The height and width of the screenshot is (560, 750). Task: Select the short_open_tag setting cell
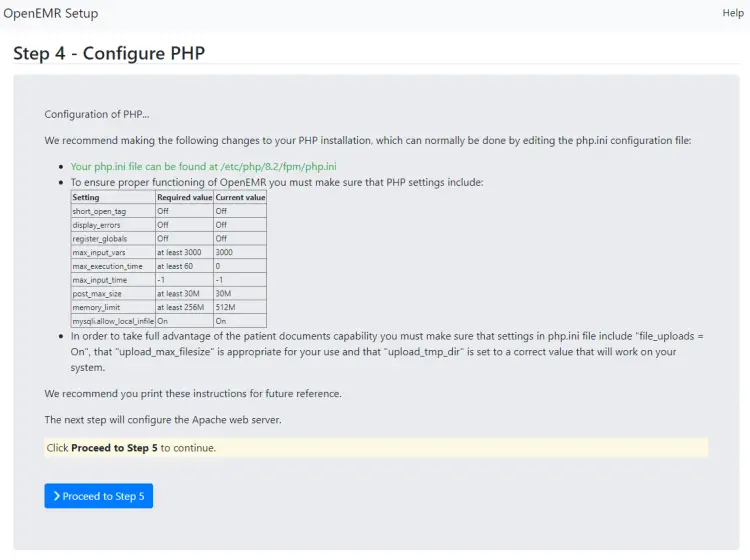point(99,211)
